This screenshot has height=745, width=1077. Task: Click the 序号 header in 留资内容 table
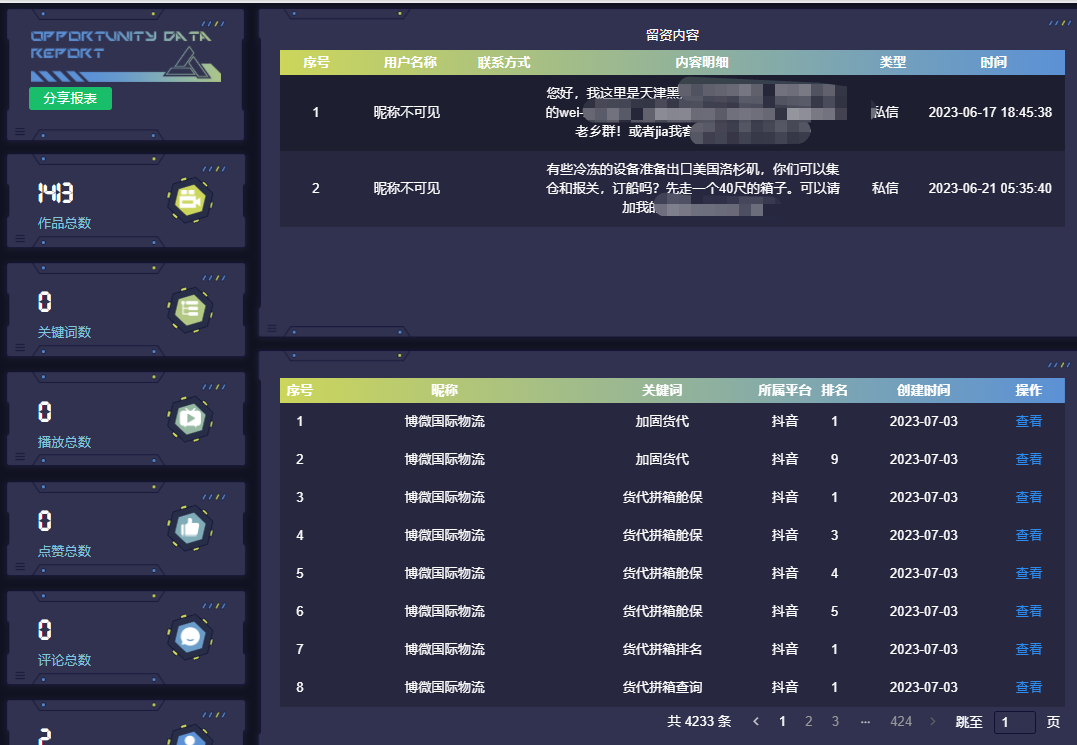point(316,62)
